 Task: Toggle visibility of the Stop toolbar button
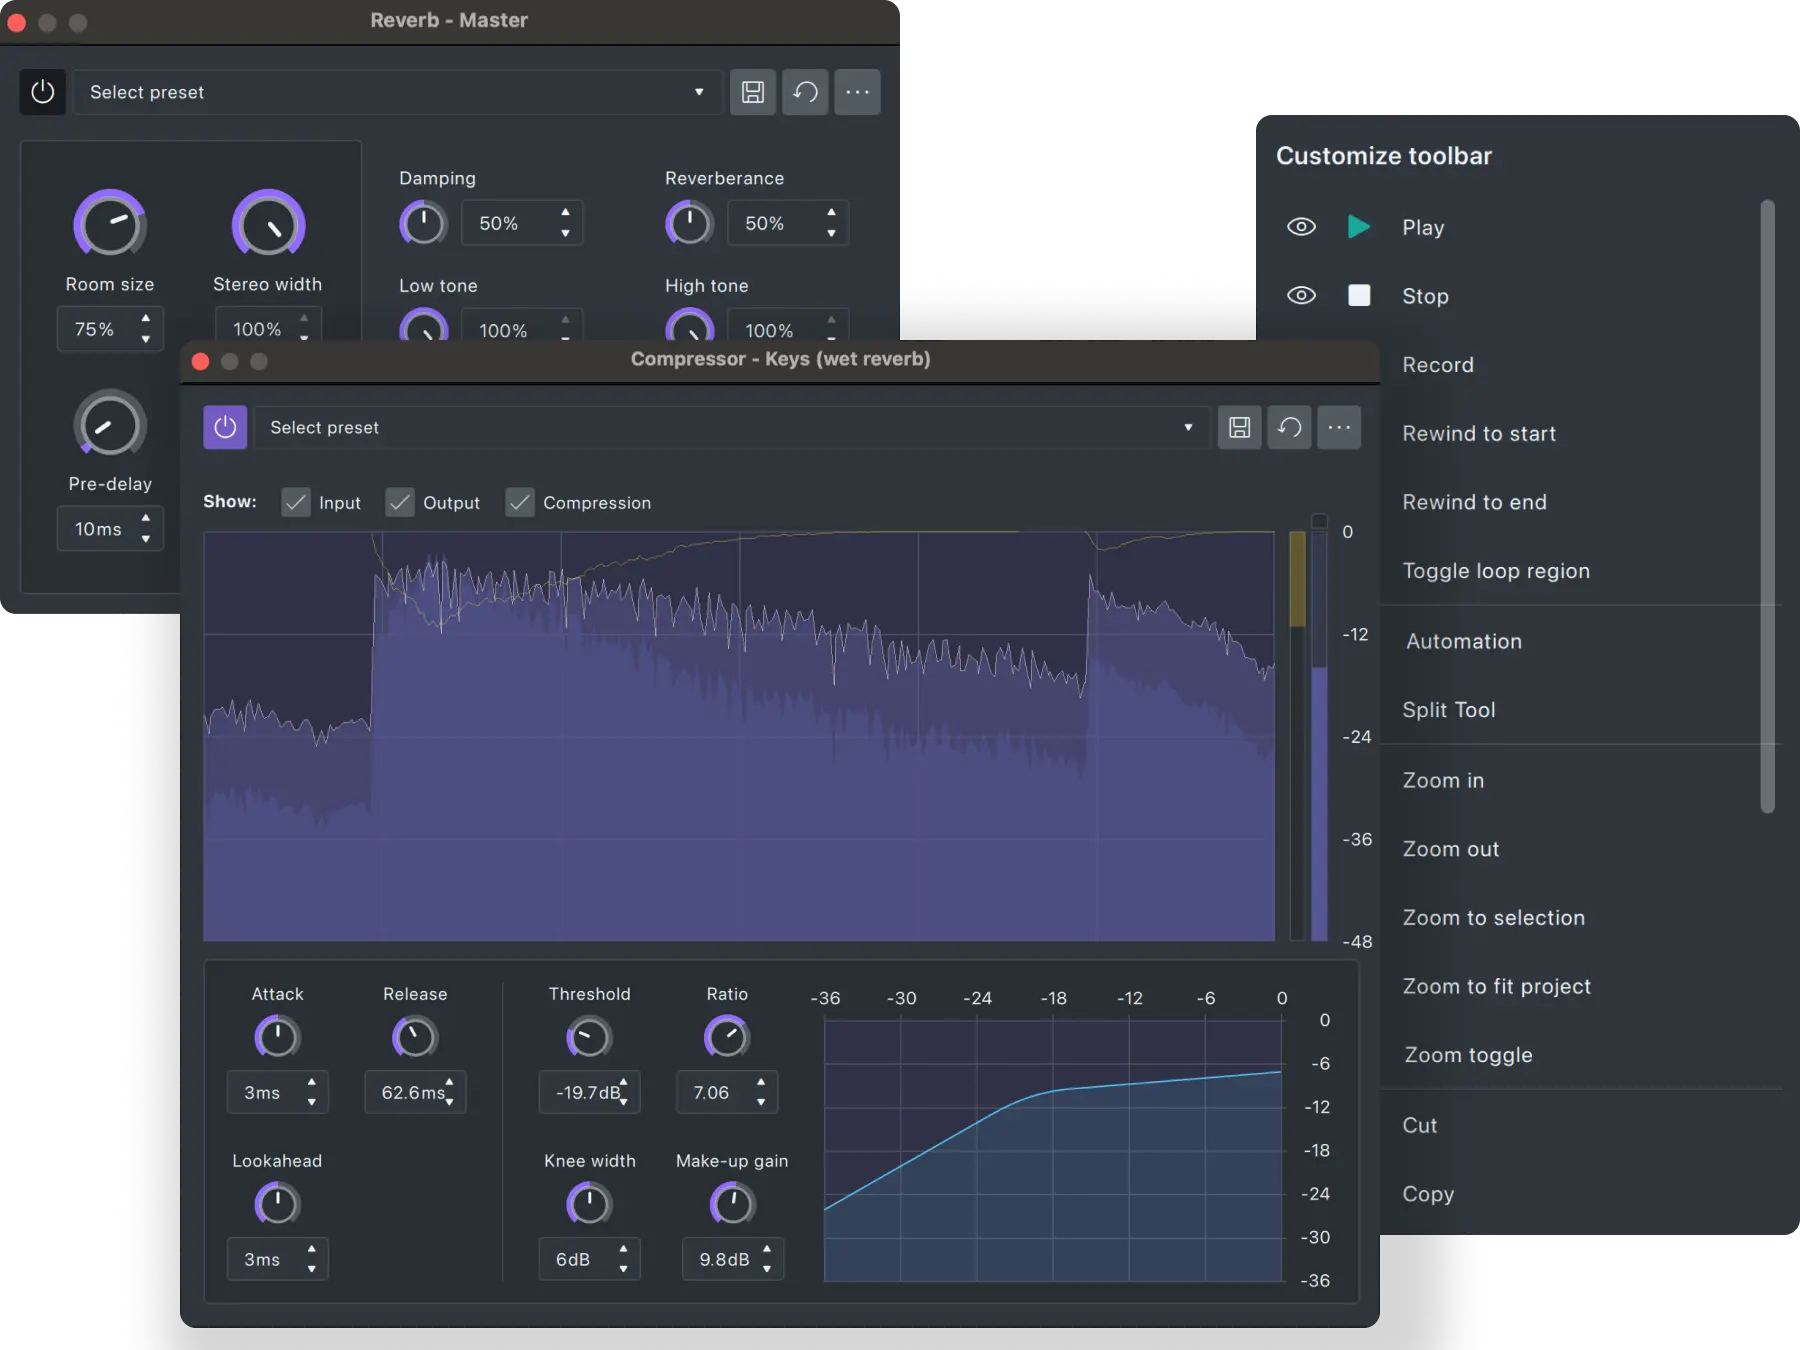coord(1301,296)
